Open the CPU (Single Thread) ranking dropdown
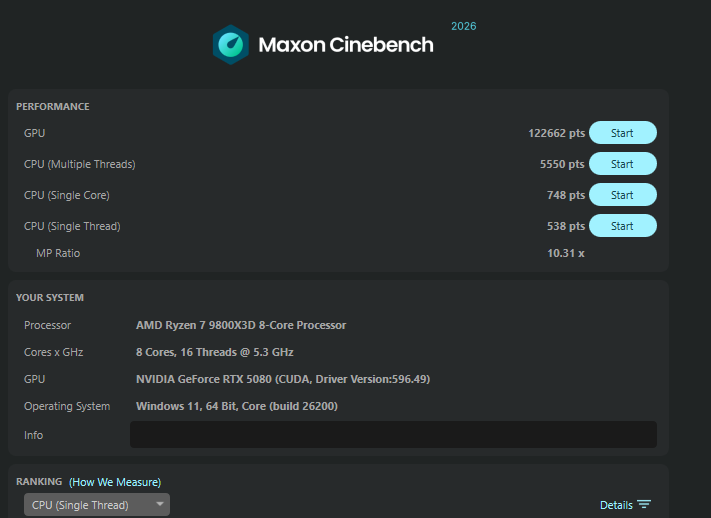The height and width of the screenshot is (518, 711). [97, 504]
